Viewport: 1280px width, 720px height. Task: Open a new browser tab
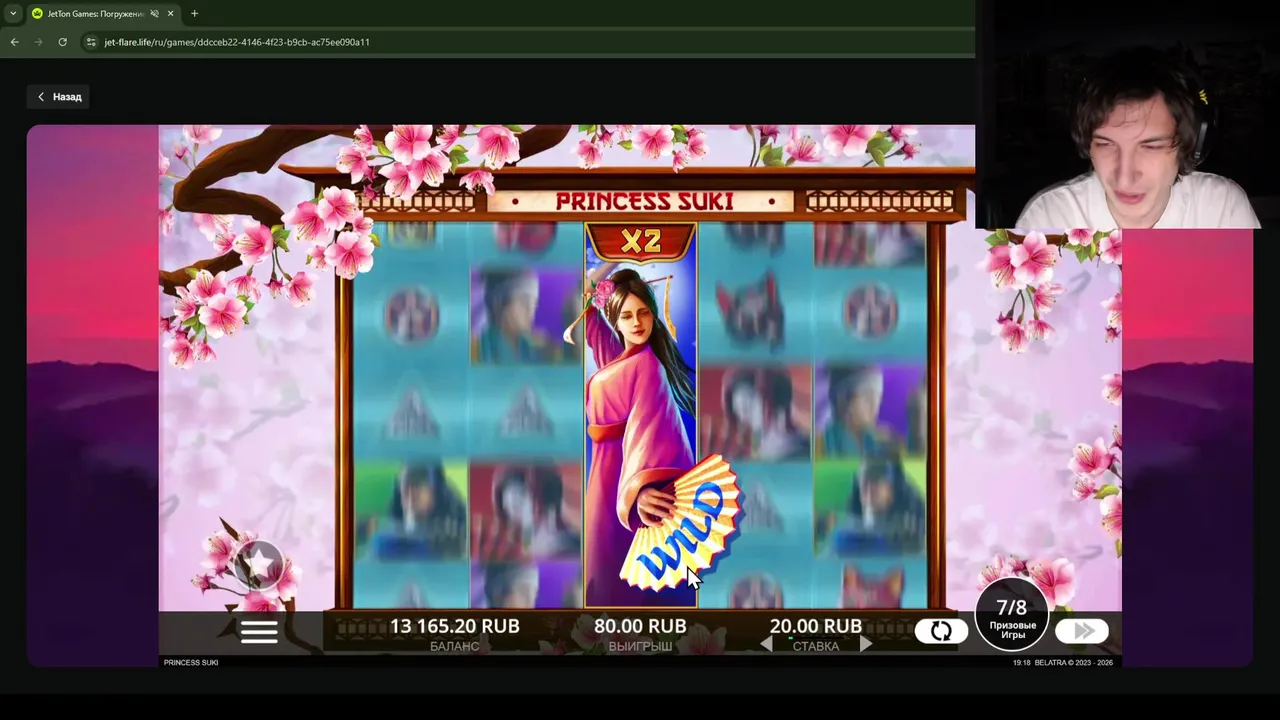coord(194,14)
